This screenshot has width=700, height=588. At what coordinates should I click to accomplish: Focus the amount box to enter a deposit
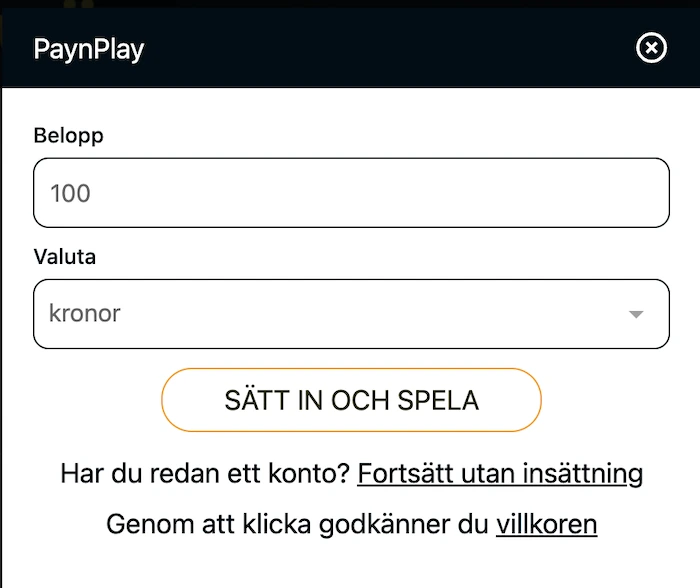point(351,193)
